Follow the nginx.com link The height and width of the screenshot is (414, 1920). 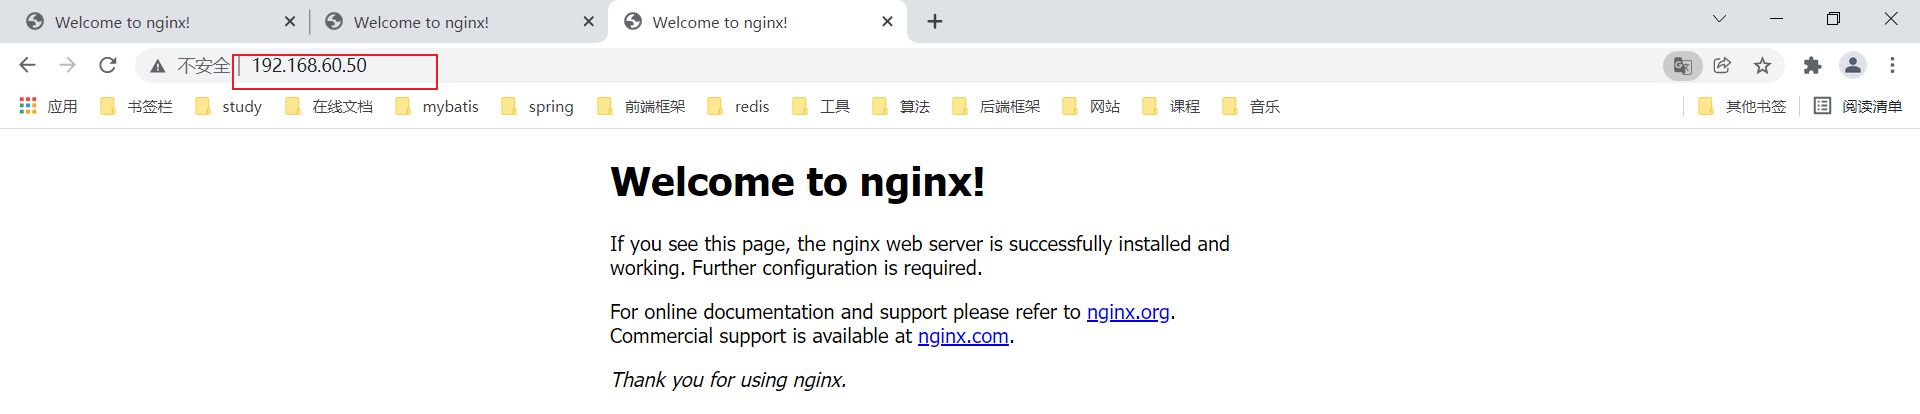pos(963,336)
